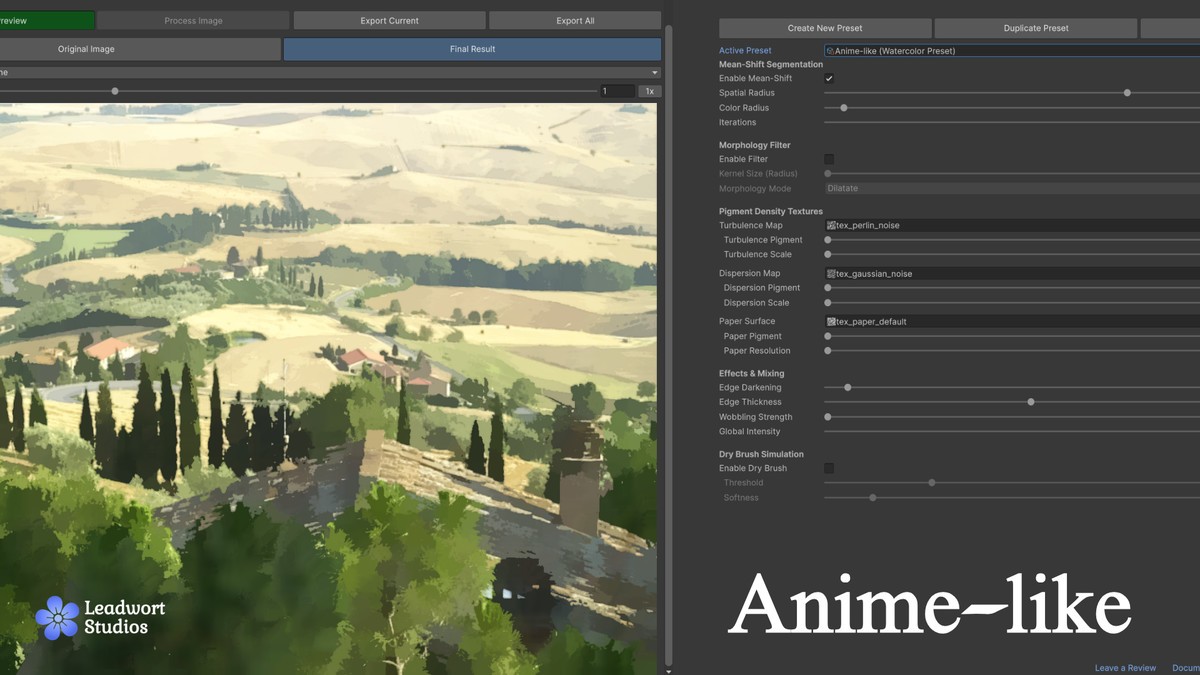Click the texture icon beside tex_paper_default
This screenshot has width=1200, height=675.
pos(831,322)
